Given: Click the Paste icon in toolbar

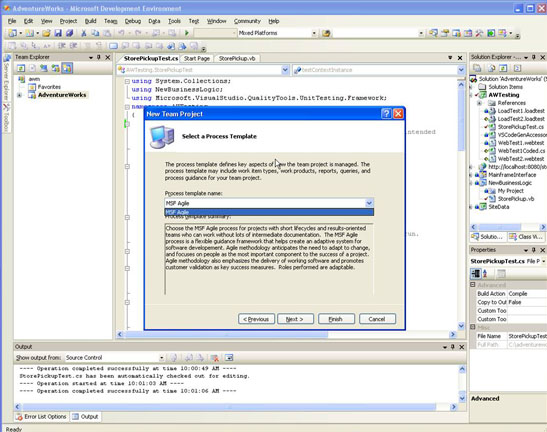Looking at the screenshot, I should click(x=107, y=33).
